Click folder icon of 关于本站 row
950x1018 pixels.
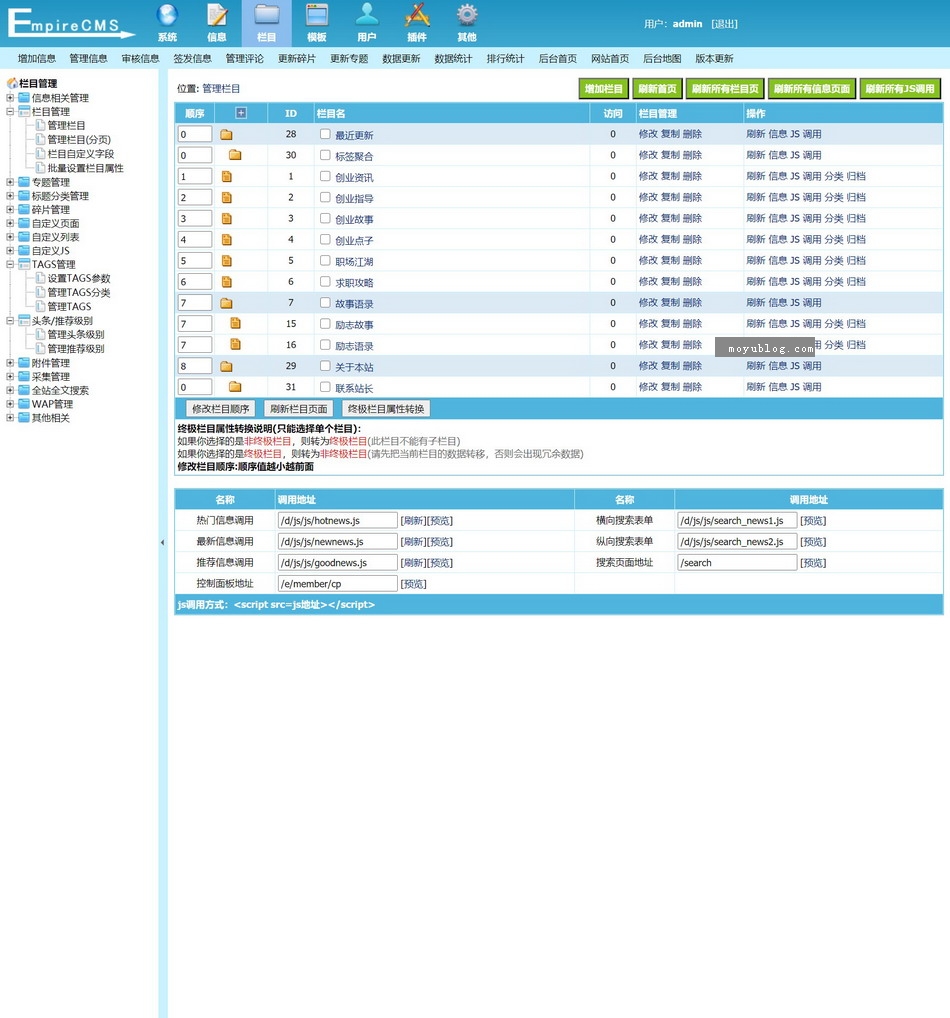point(226,366)
